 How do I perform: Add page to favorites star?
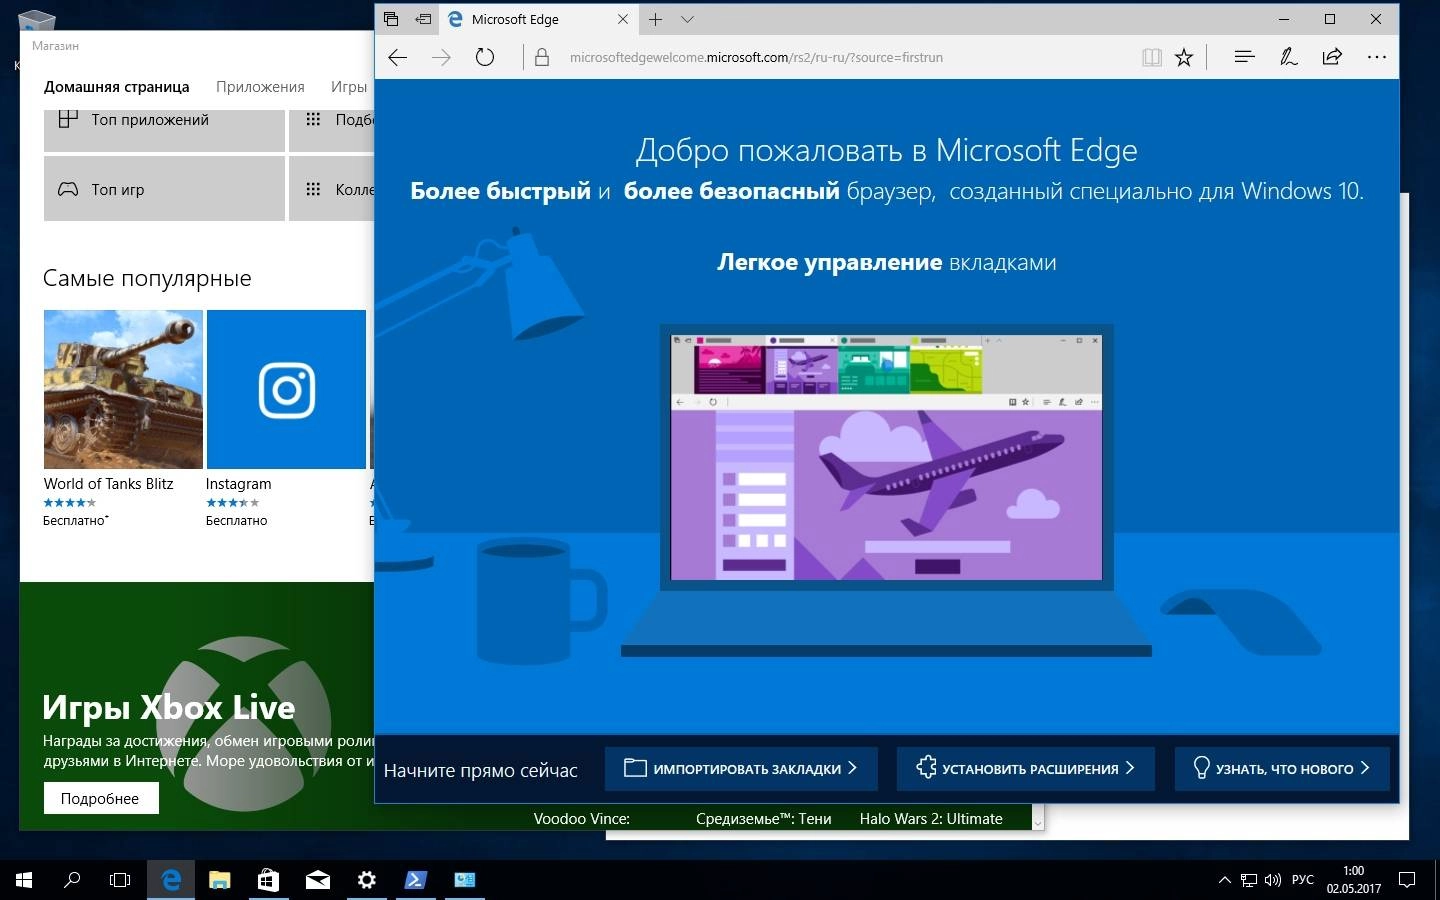click(x=1184, y=57)
